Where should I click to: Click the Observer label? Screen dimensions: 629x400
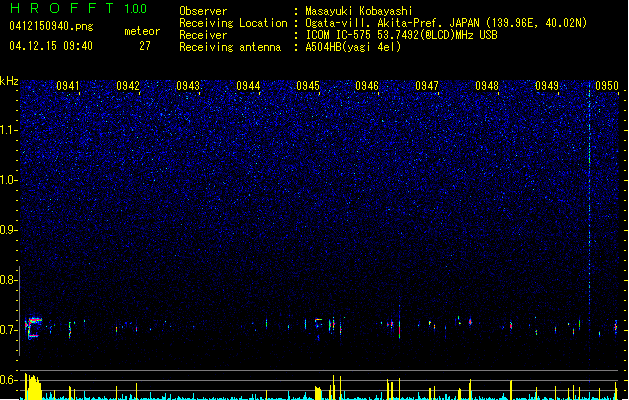[x=203, y=11]
